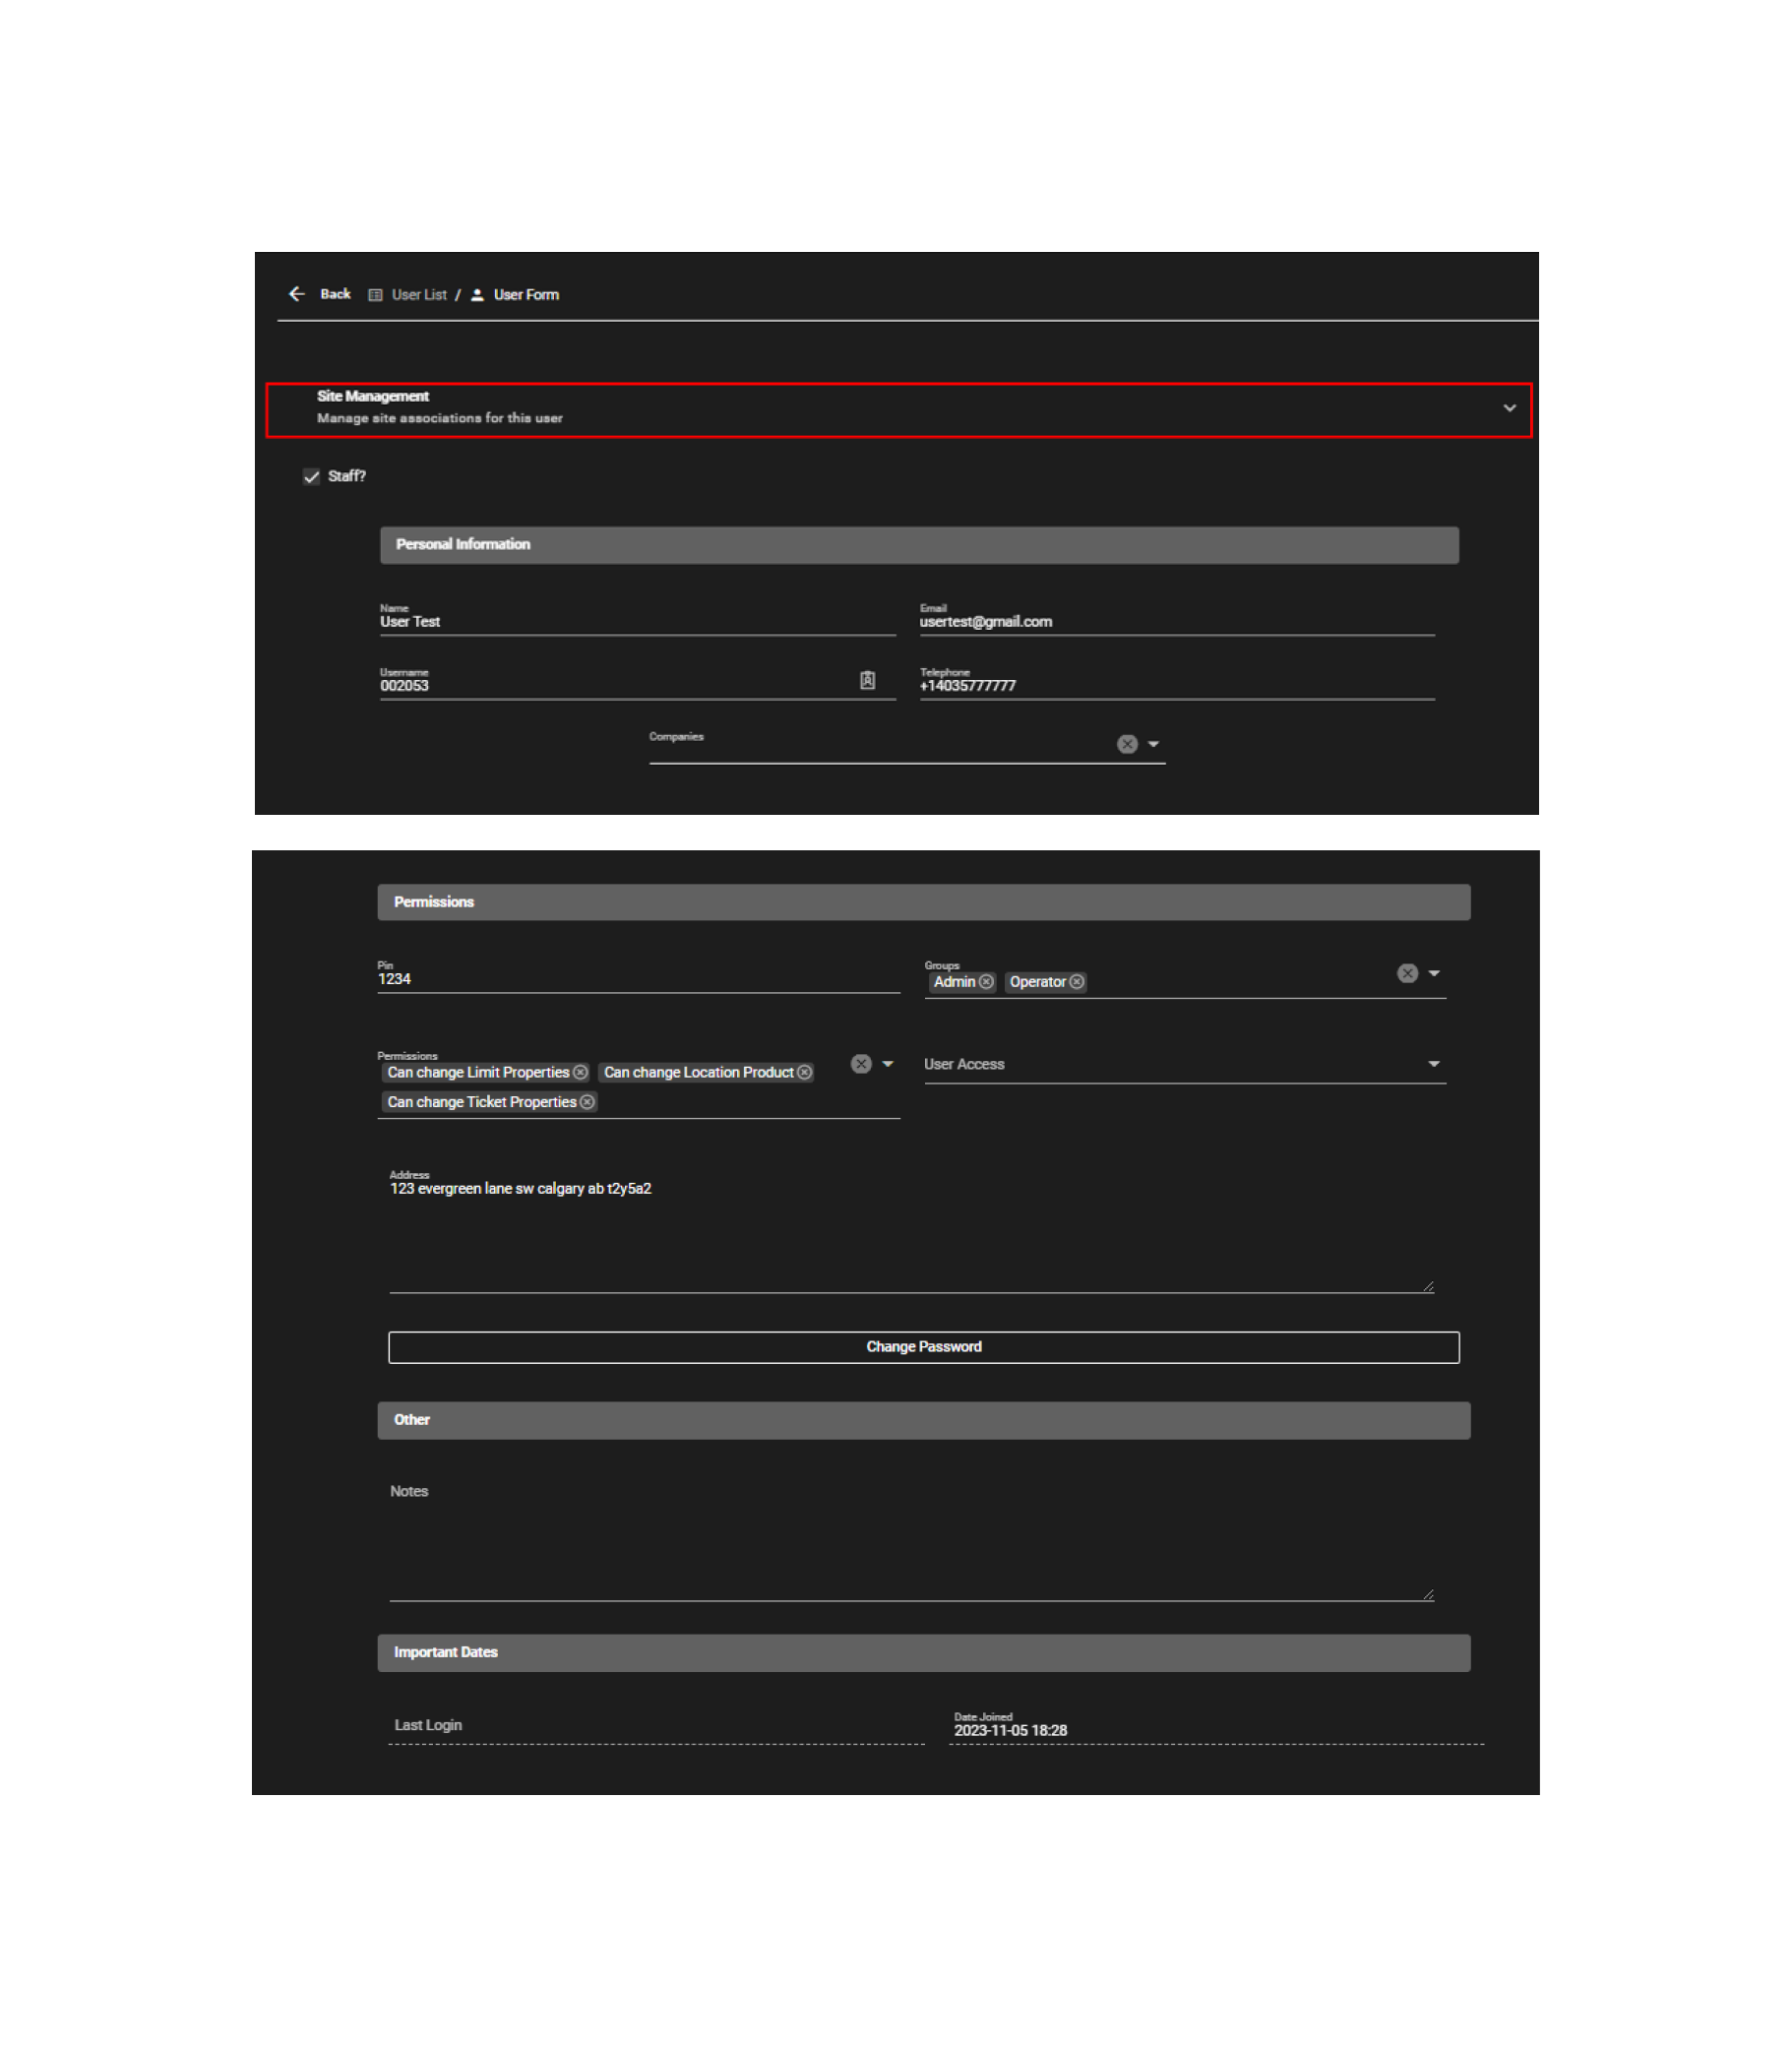Click the Address text area
The image size is (1792, 2047).
click(x=911, y=1230)
